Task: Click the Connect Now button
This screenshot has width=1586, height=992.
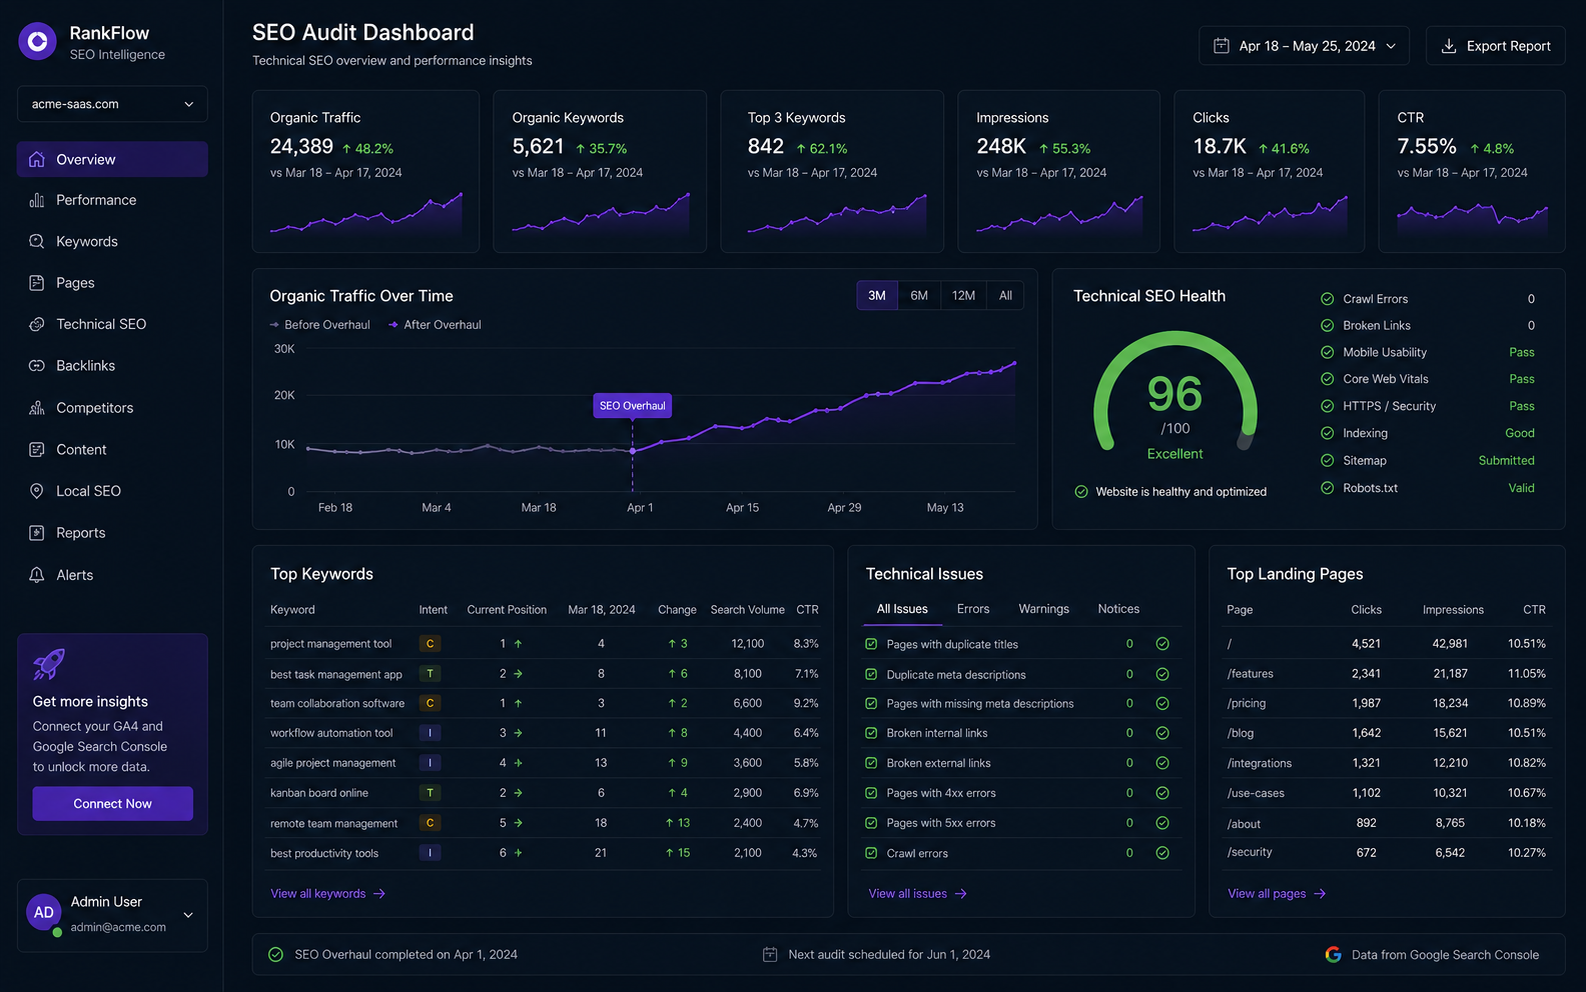Action: point(112,804)
